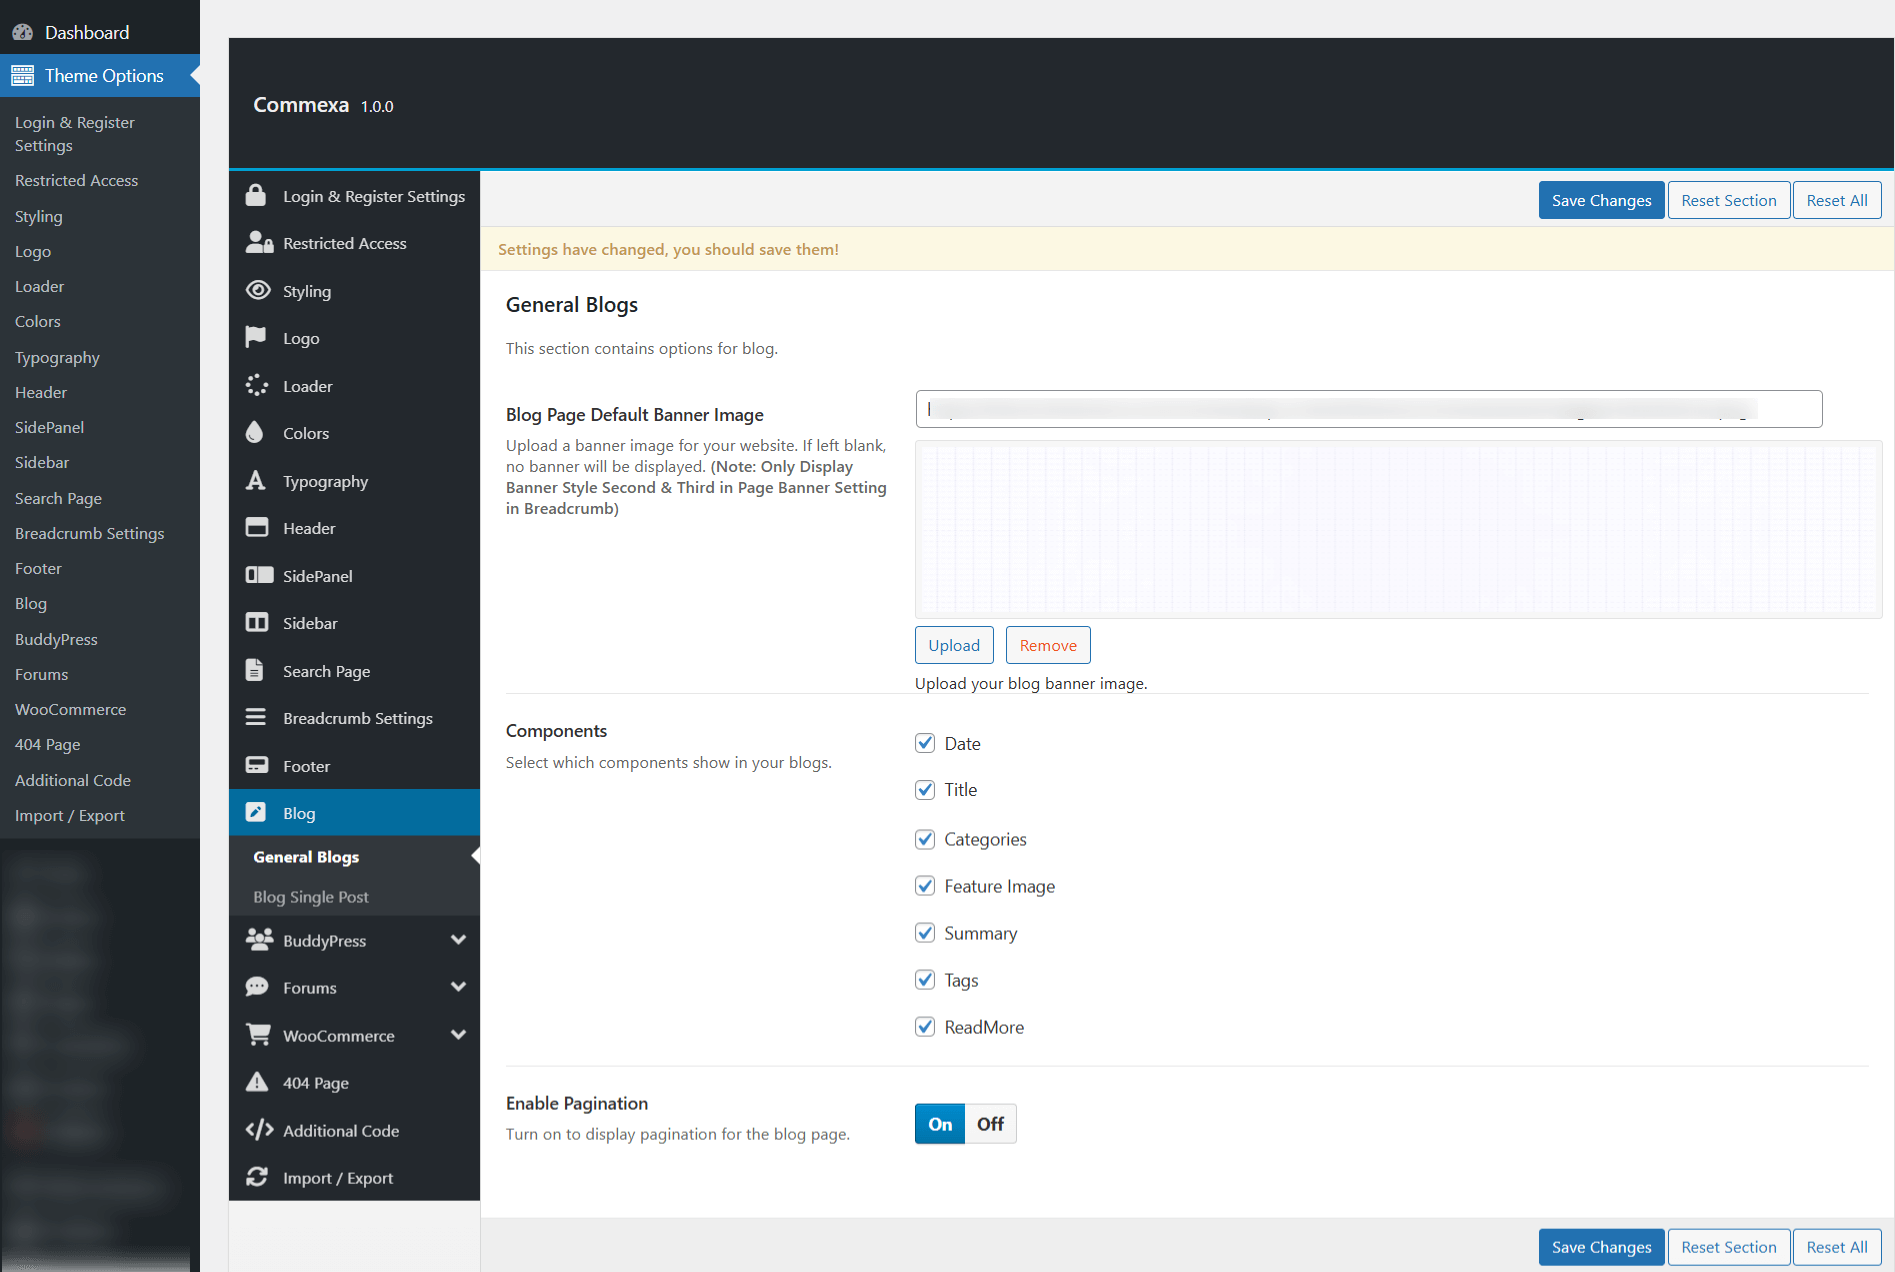Click the droplet icon for Colors
The image size is (1895, 1272).
255,433
